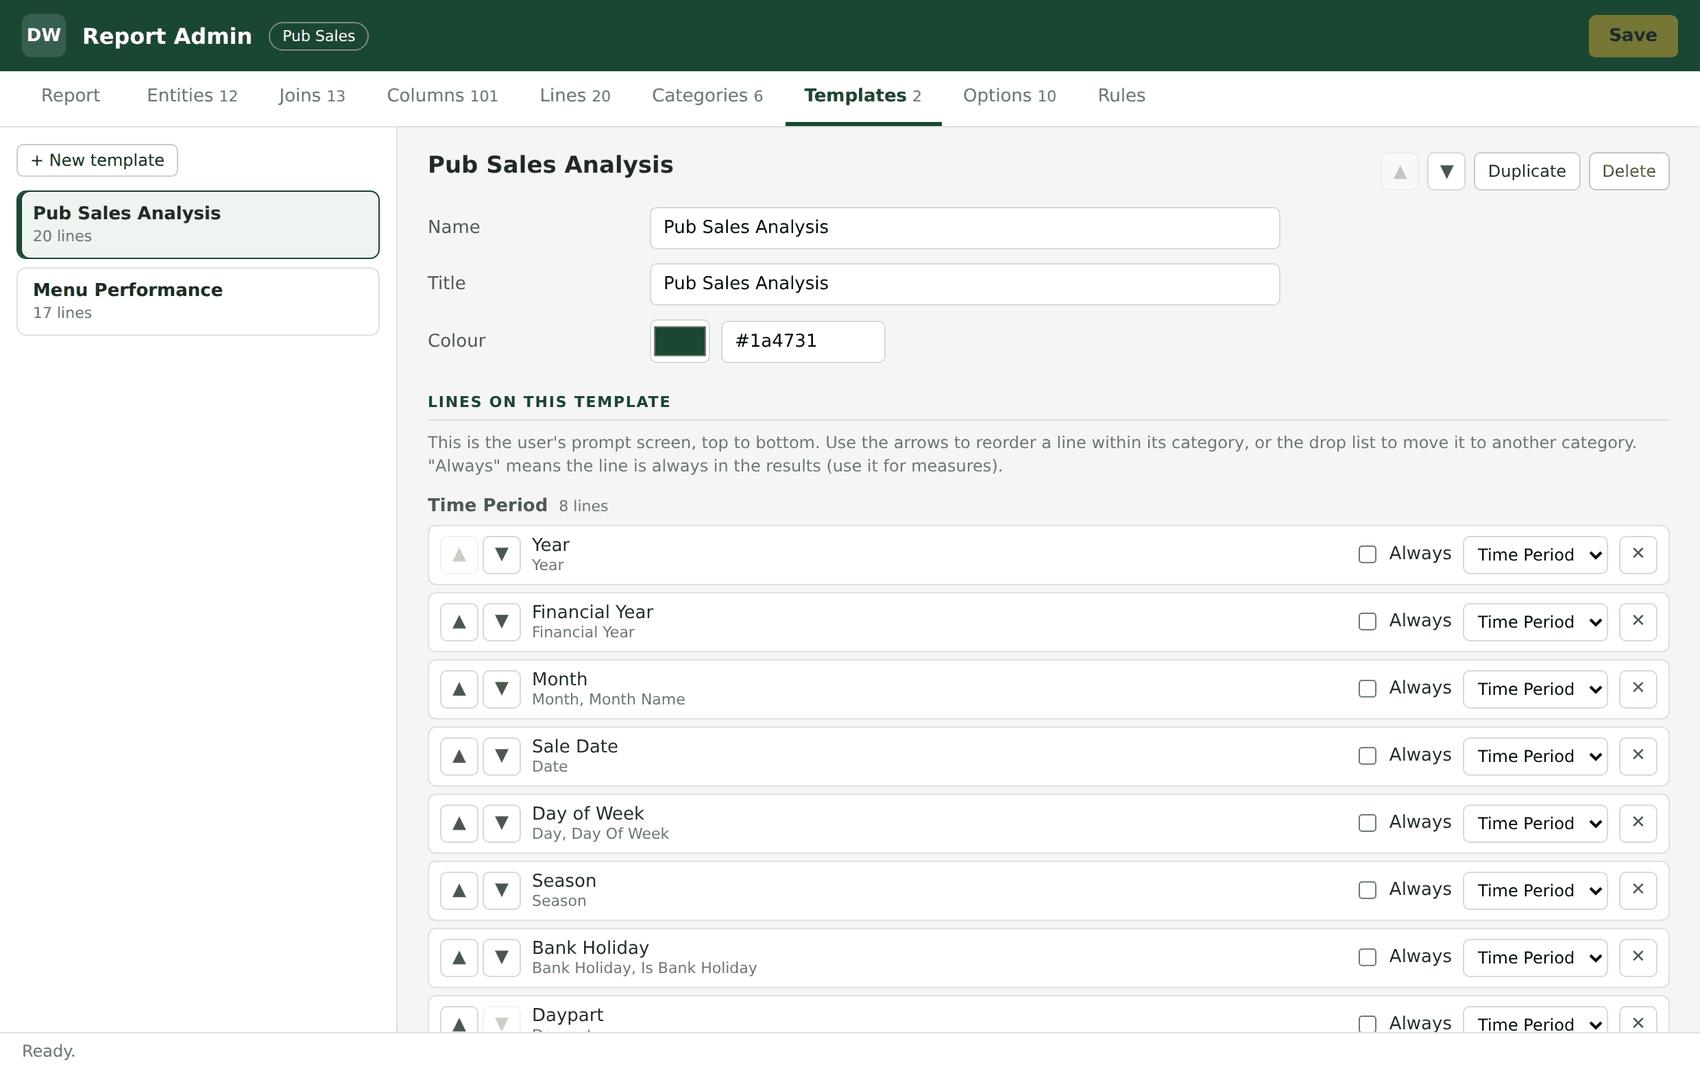Screen dimensions: 1700x1069
Task: Move the Sale Date line up
Action: tap(459, 756)
